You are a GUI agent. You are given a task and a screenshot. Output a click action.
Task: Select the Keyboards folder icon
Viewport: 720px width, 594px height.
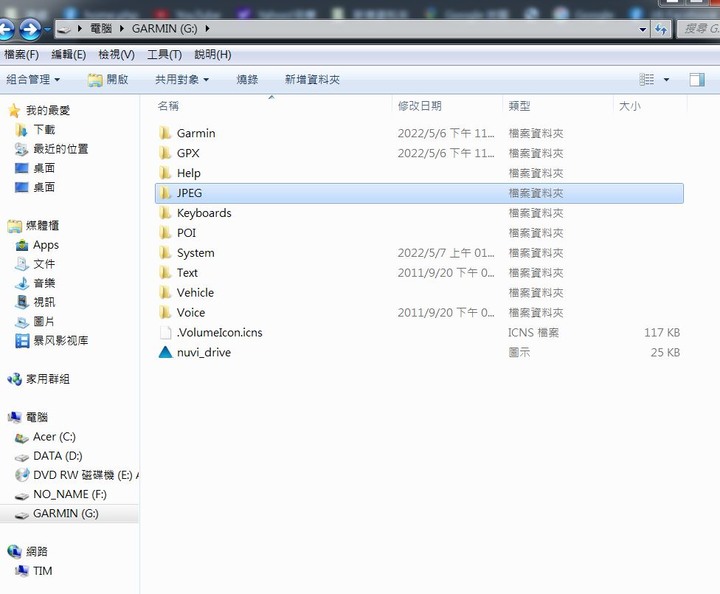[x=165, y=213]
